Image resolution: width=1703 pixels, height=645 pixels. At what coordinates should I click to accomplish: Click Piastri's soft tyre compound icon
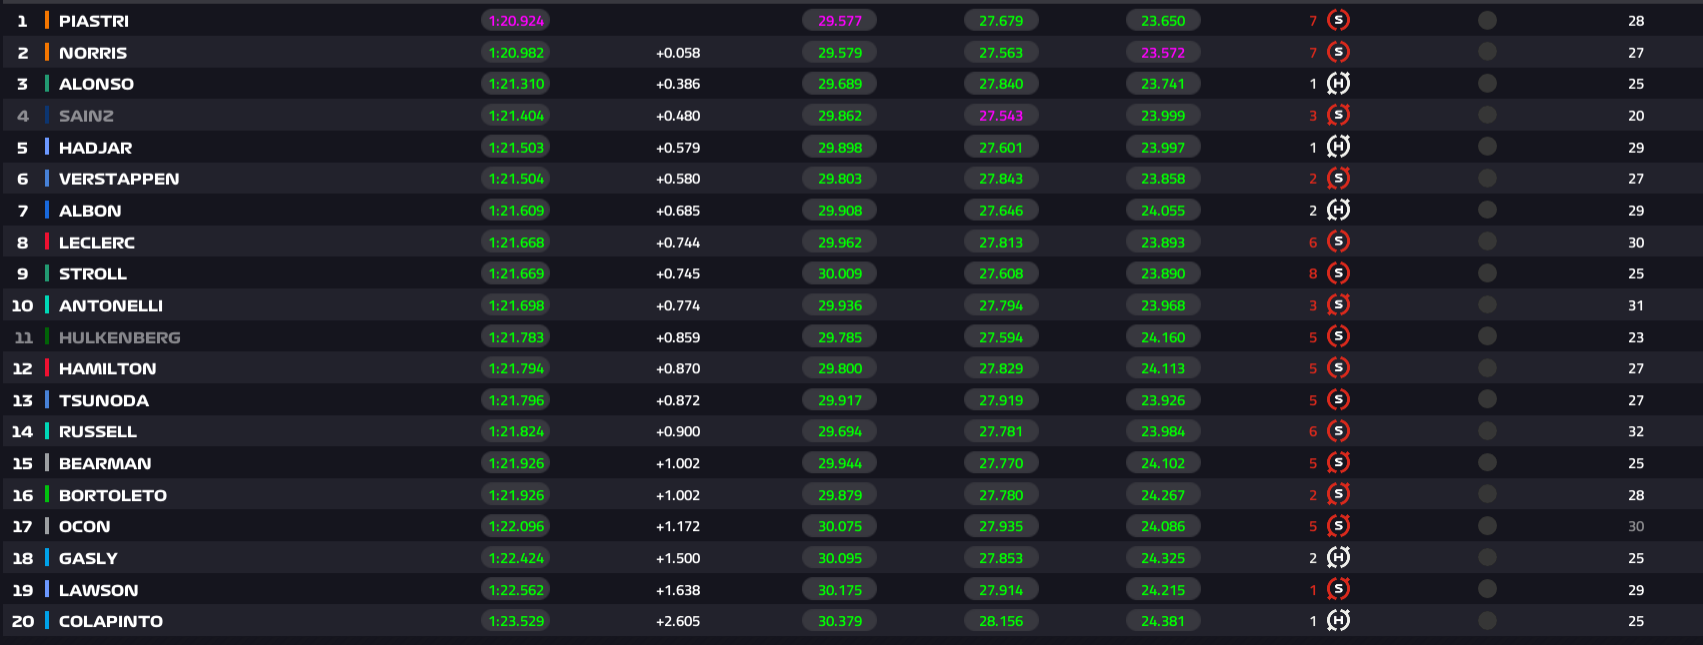point(1338,20)
